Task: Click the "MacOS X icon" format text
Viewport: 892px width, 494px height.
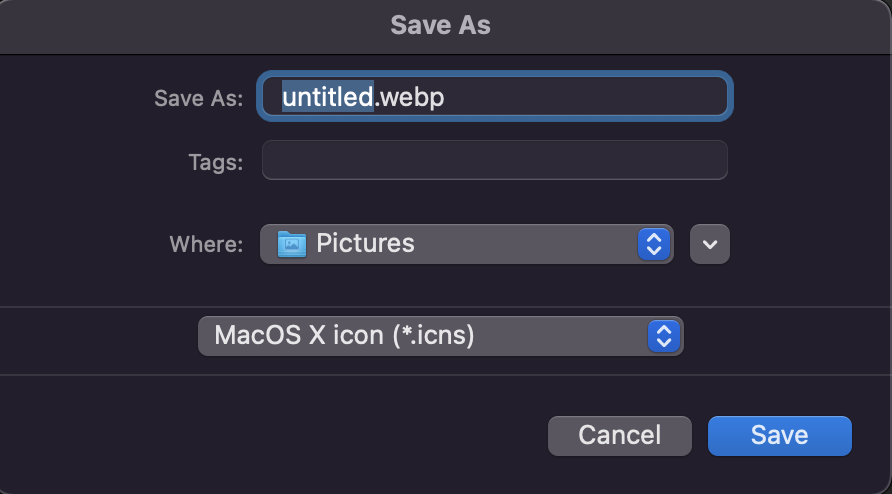Action: 299,335
